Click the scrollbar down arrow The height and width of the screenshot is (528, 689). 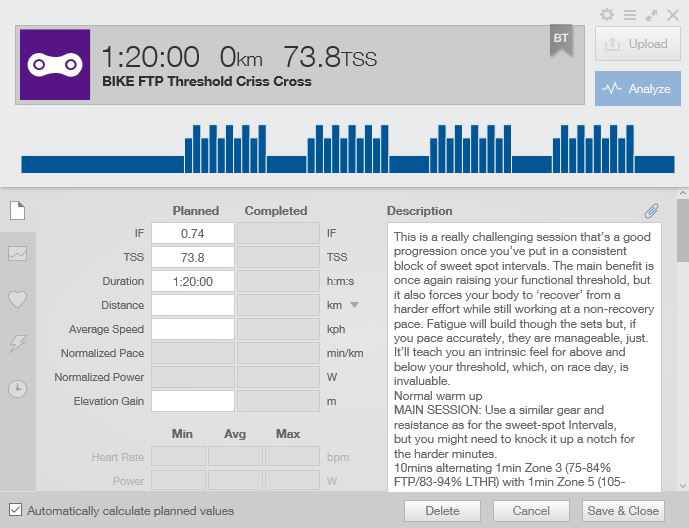point(683,485)
